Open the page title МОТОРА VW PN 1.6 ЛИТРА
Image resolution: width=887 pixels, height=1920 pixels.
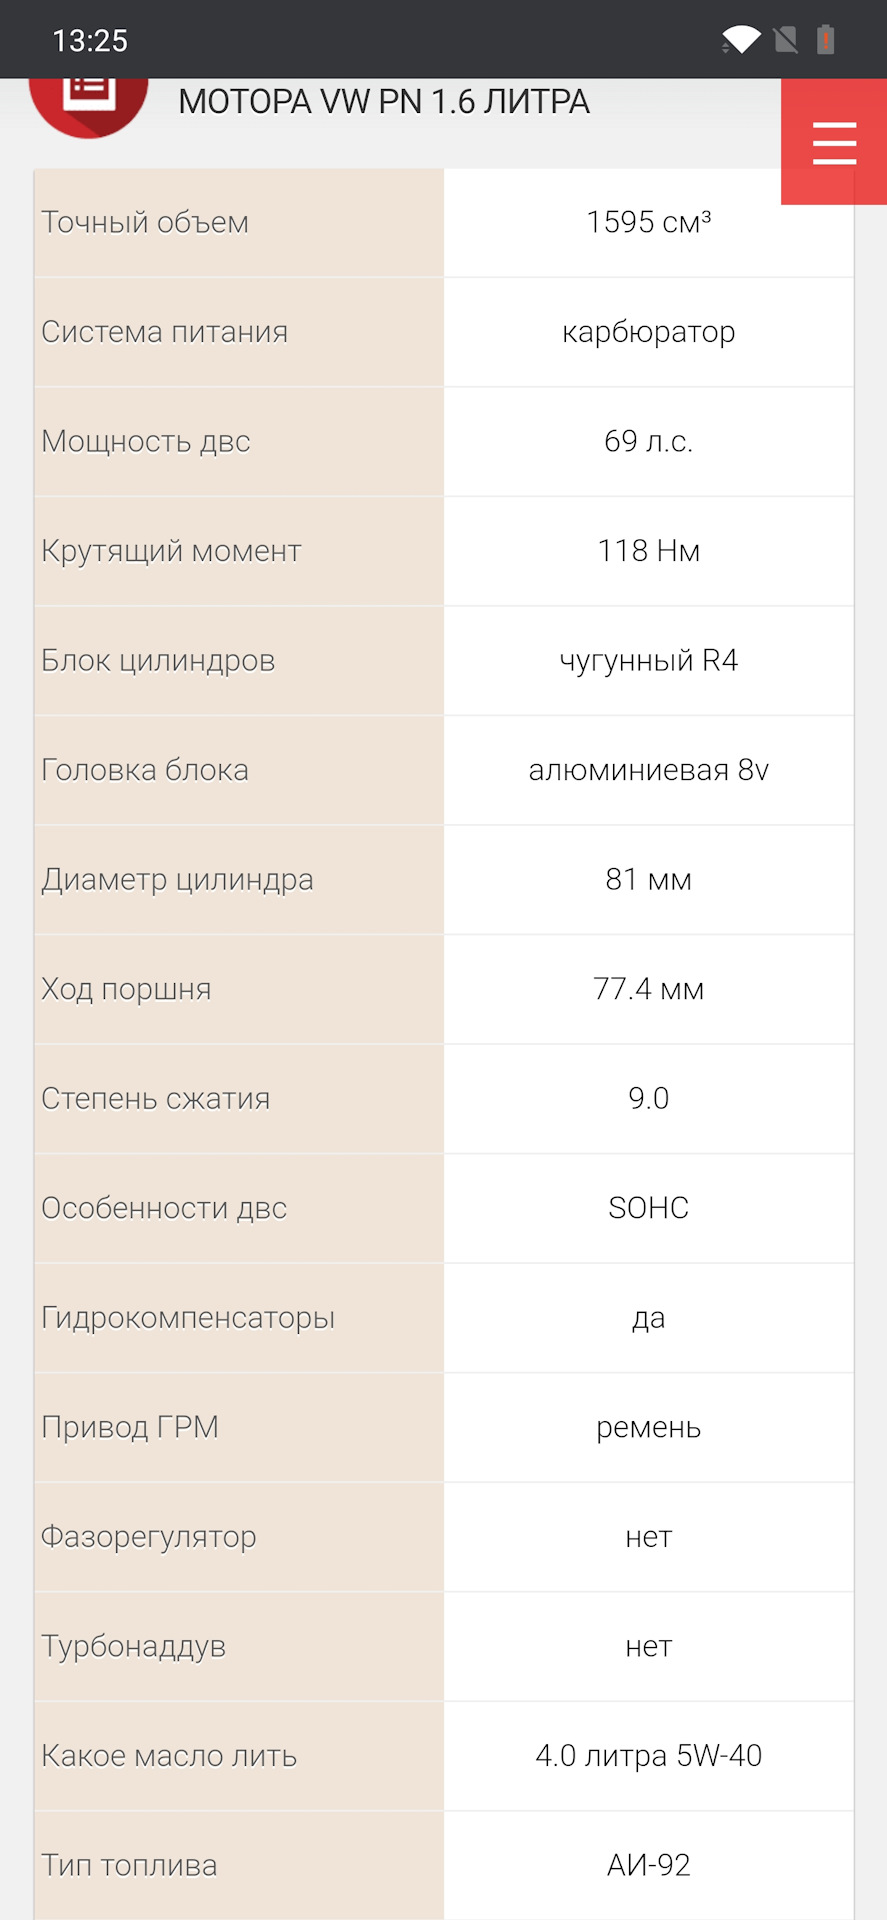point(384,101)
